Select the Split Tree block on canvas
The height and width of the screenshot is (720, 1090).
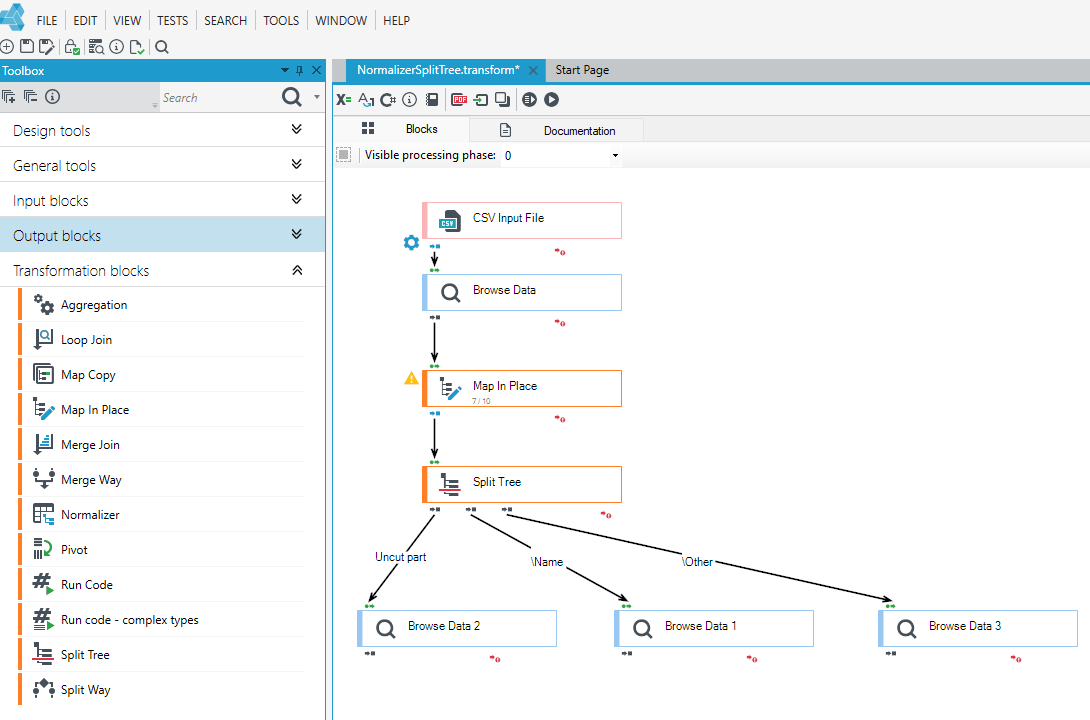[522, 484]
